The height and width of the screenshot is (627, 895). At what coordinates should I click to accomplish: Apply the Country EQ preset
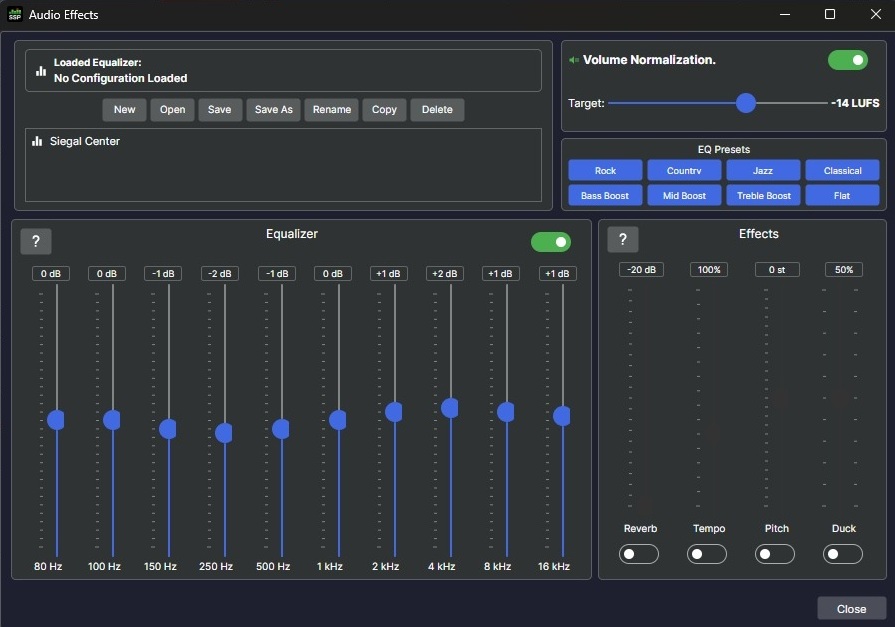pos(684,170)
